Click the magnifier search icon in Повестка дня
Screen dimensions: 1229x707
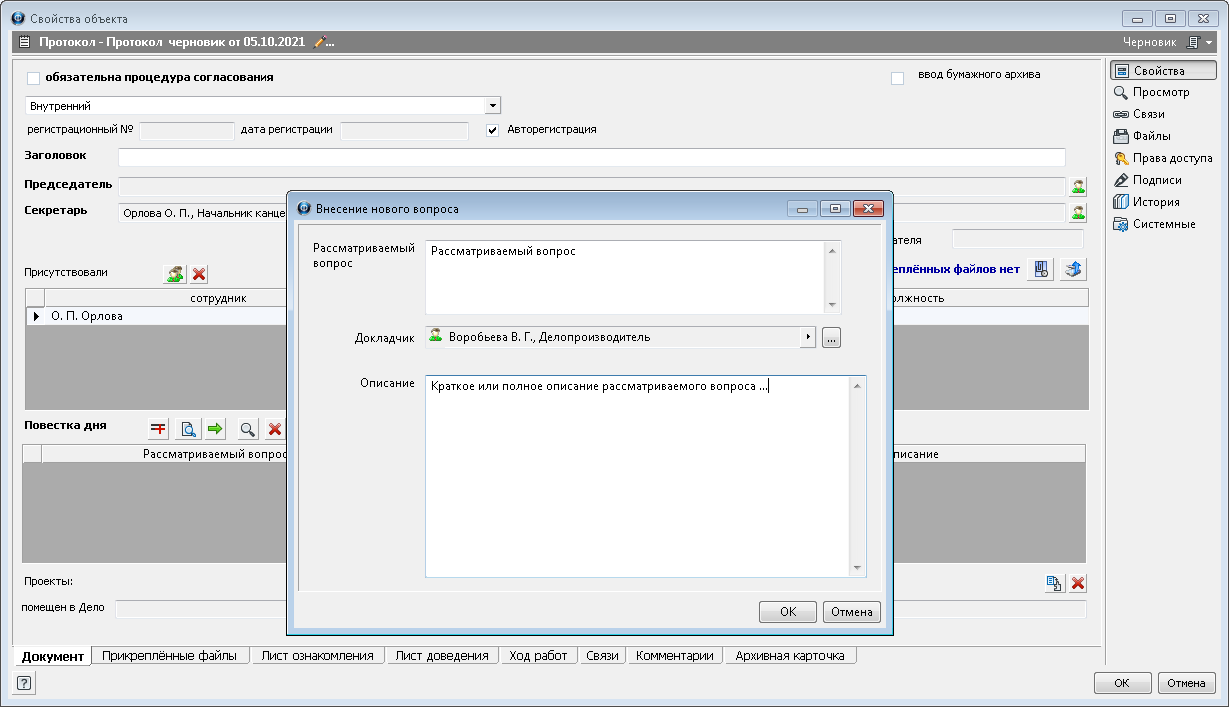(x=247, y=429)
